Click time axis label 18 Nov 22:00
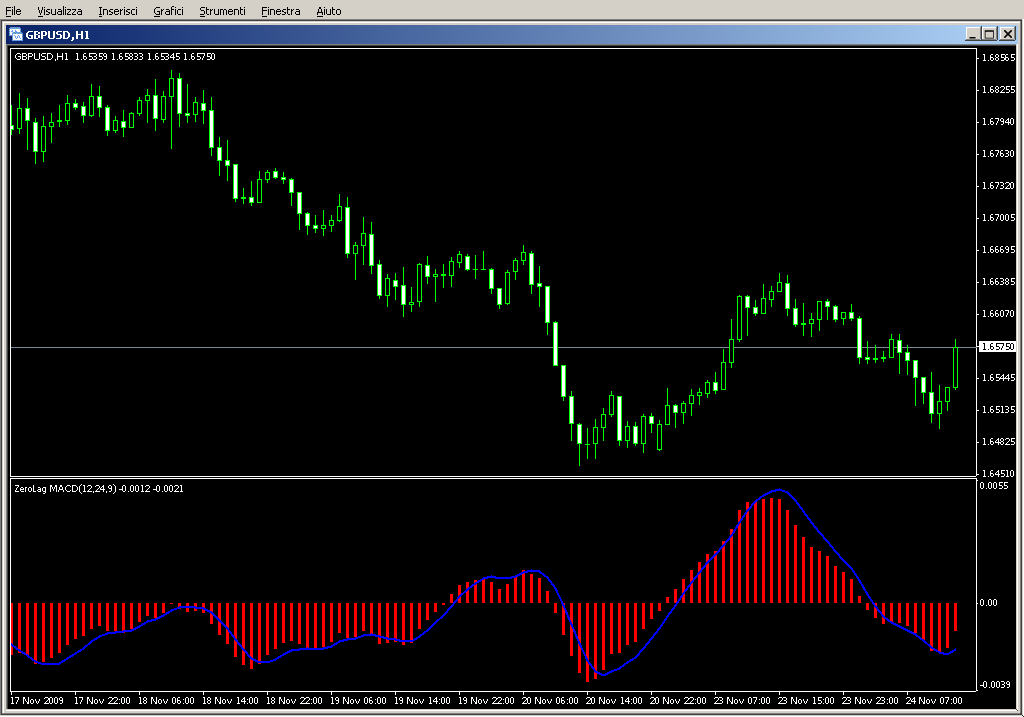This screenshot has width=1024, height=717. pyautogui.click(x=295, y=701)
